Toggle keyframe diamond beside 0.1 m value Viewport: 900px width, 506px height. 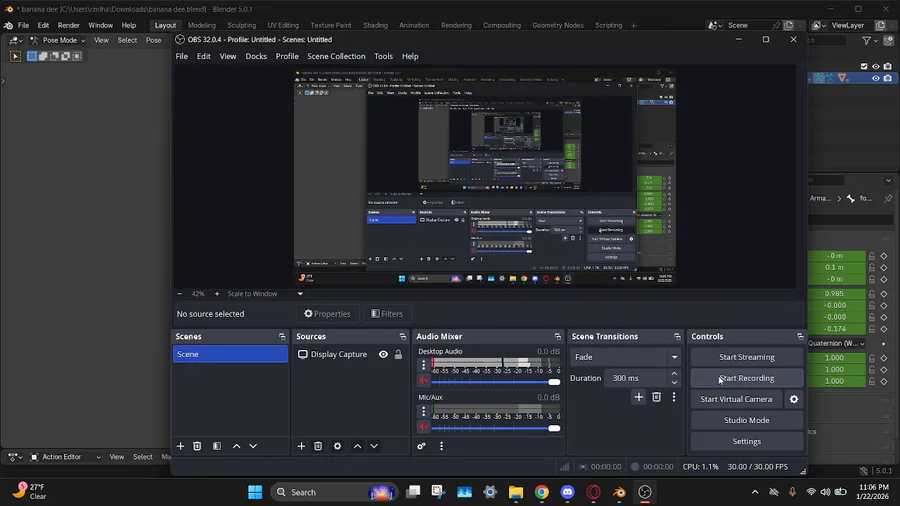884,267
